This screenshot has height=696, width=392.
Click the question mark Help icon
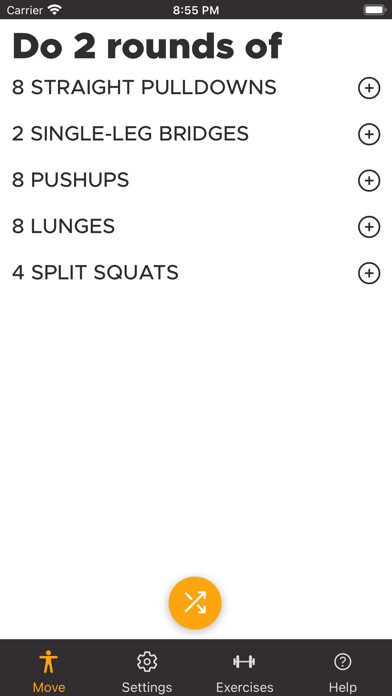[343, 661]
